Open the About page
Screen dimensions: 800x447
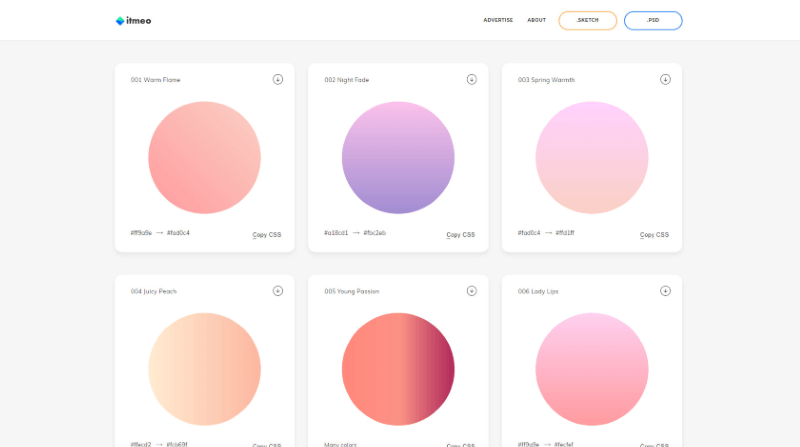click(x=536, y=20)
